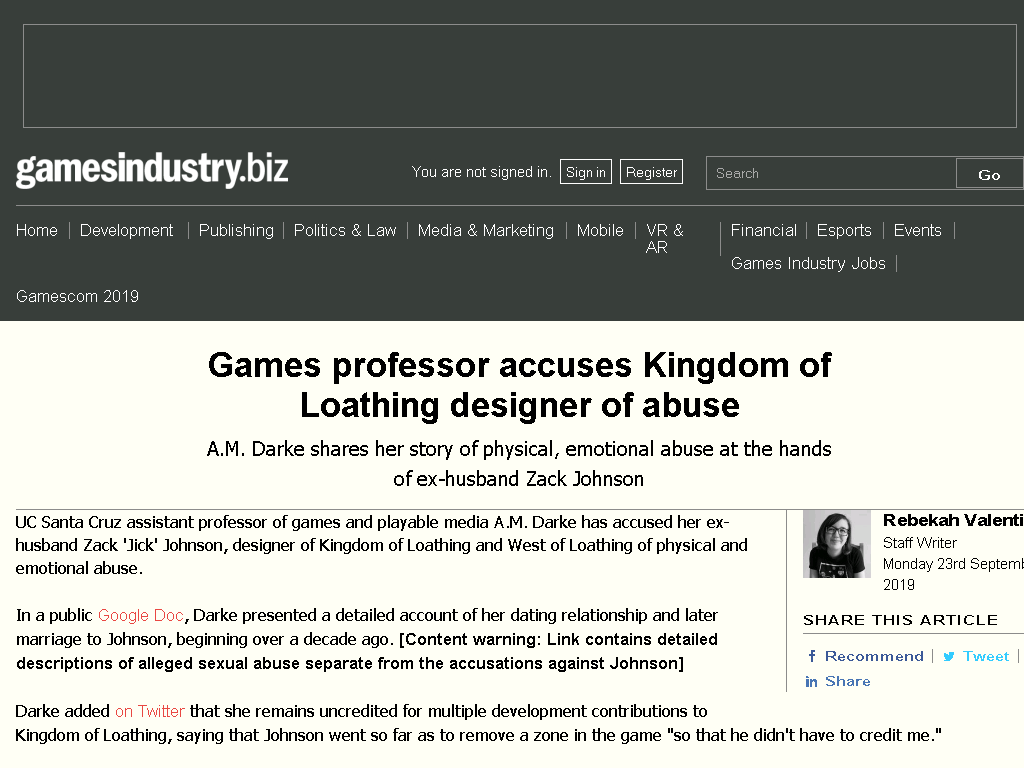Click the 'Staff Writer' text
The image size is (1024, 768).
[920, 543]
